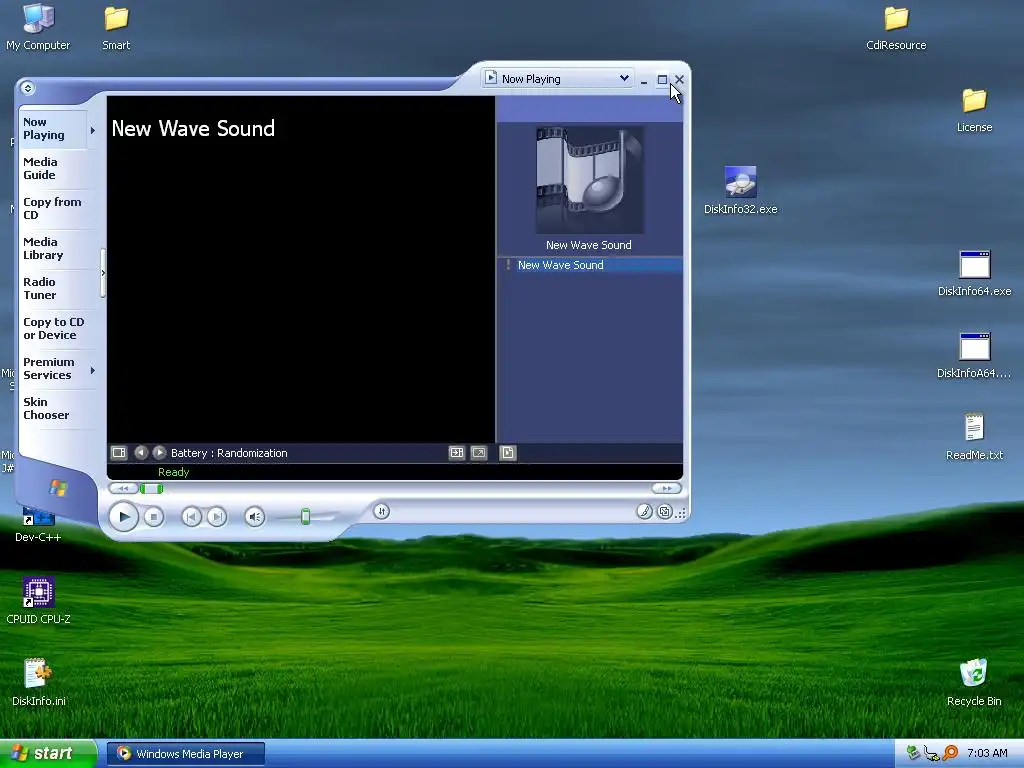Select the ReadMe.txt file icon
1024x768 pixels.
pos(974,436)
